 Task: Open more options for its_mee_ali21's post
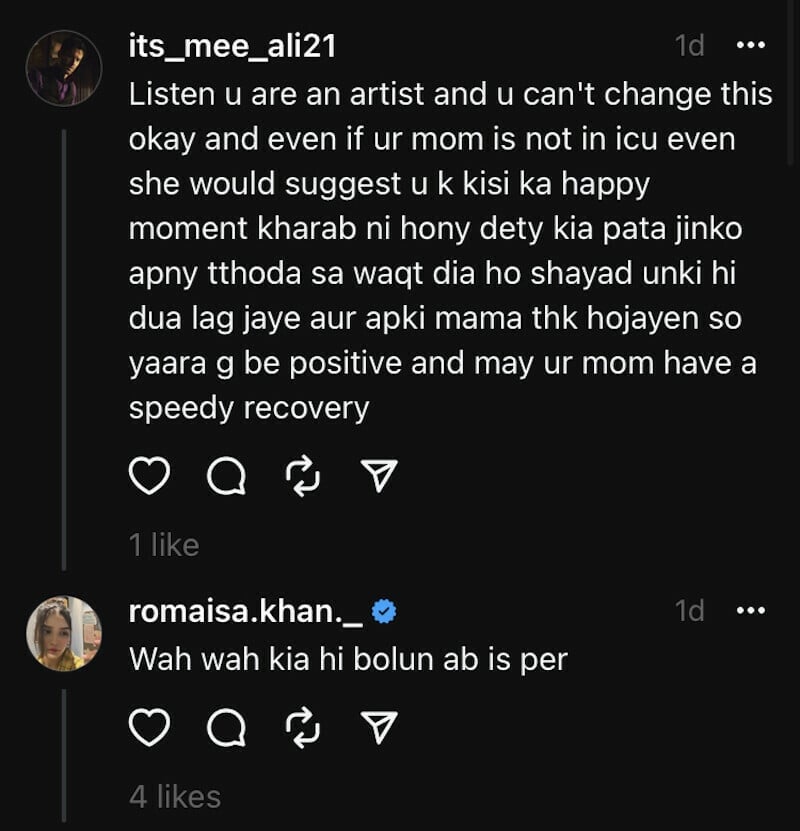pos(750,45)
